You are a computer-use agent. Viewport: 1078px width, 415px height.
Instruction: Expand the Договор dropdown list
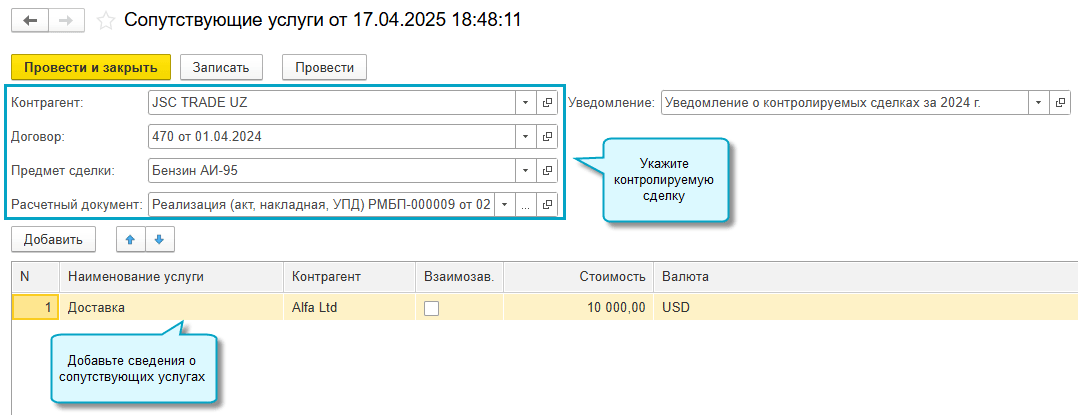(525, 136)
